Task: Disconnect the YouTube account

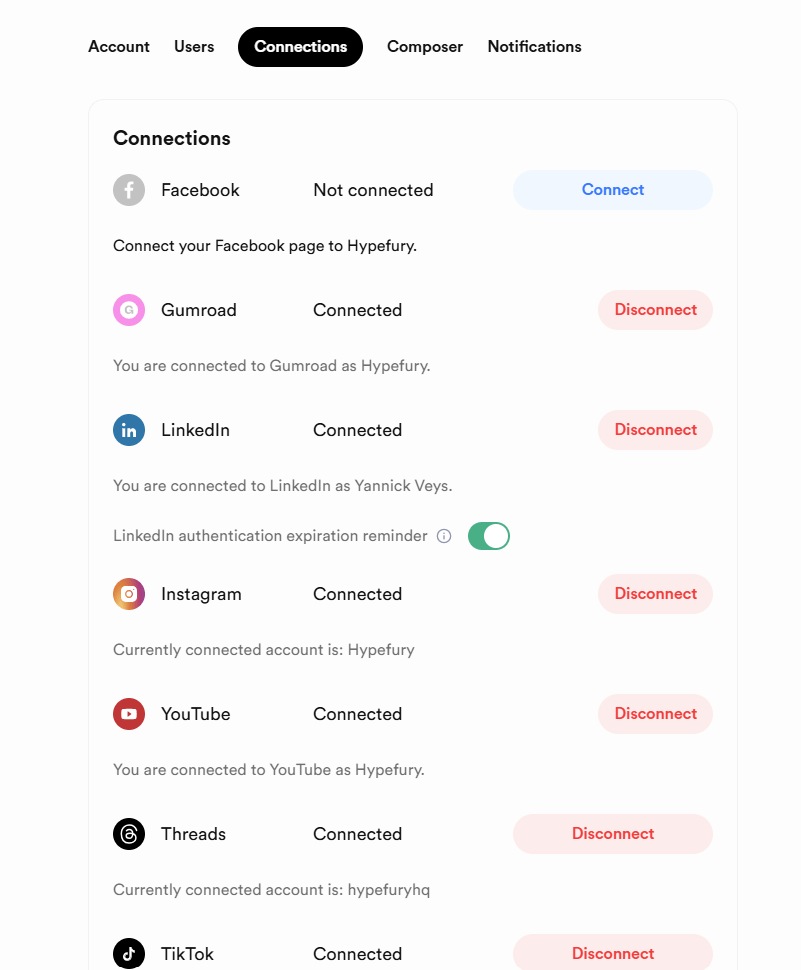Action: (655, 714)
